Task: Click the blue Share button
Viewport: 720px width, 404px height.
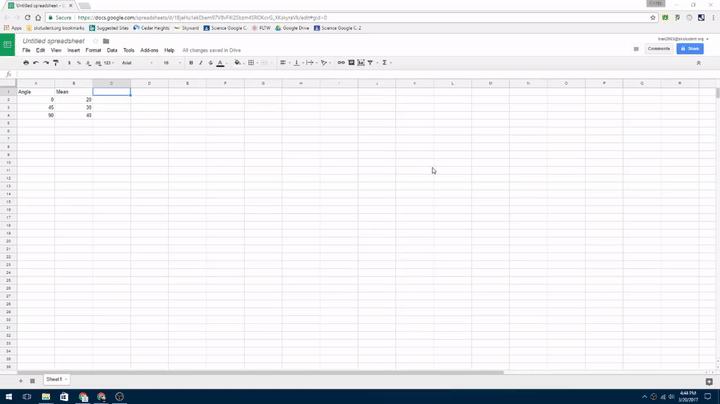Action: [690, 48]
